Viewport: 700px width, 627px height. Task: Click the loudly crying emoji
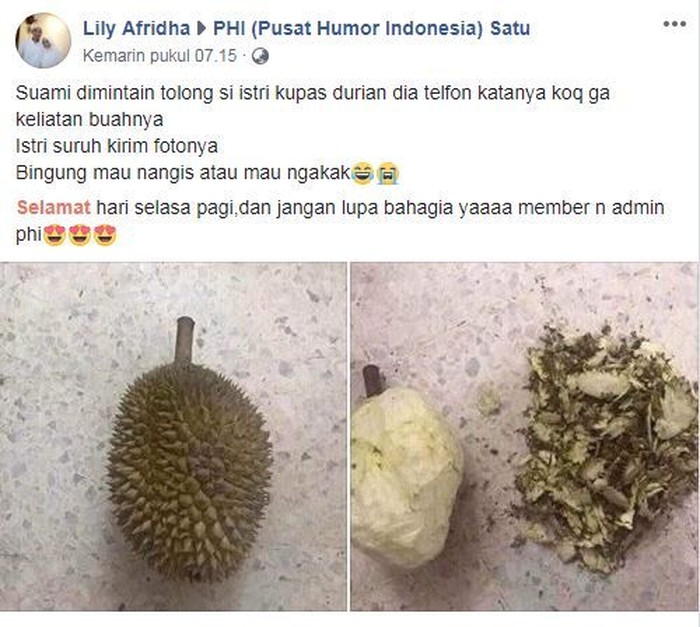coord(388,173)
